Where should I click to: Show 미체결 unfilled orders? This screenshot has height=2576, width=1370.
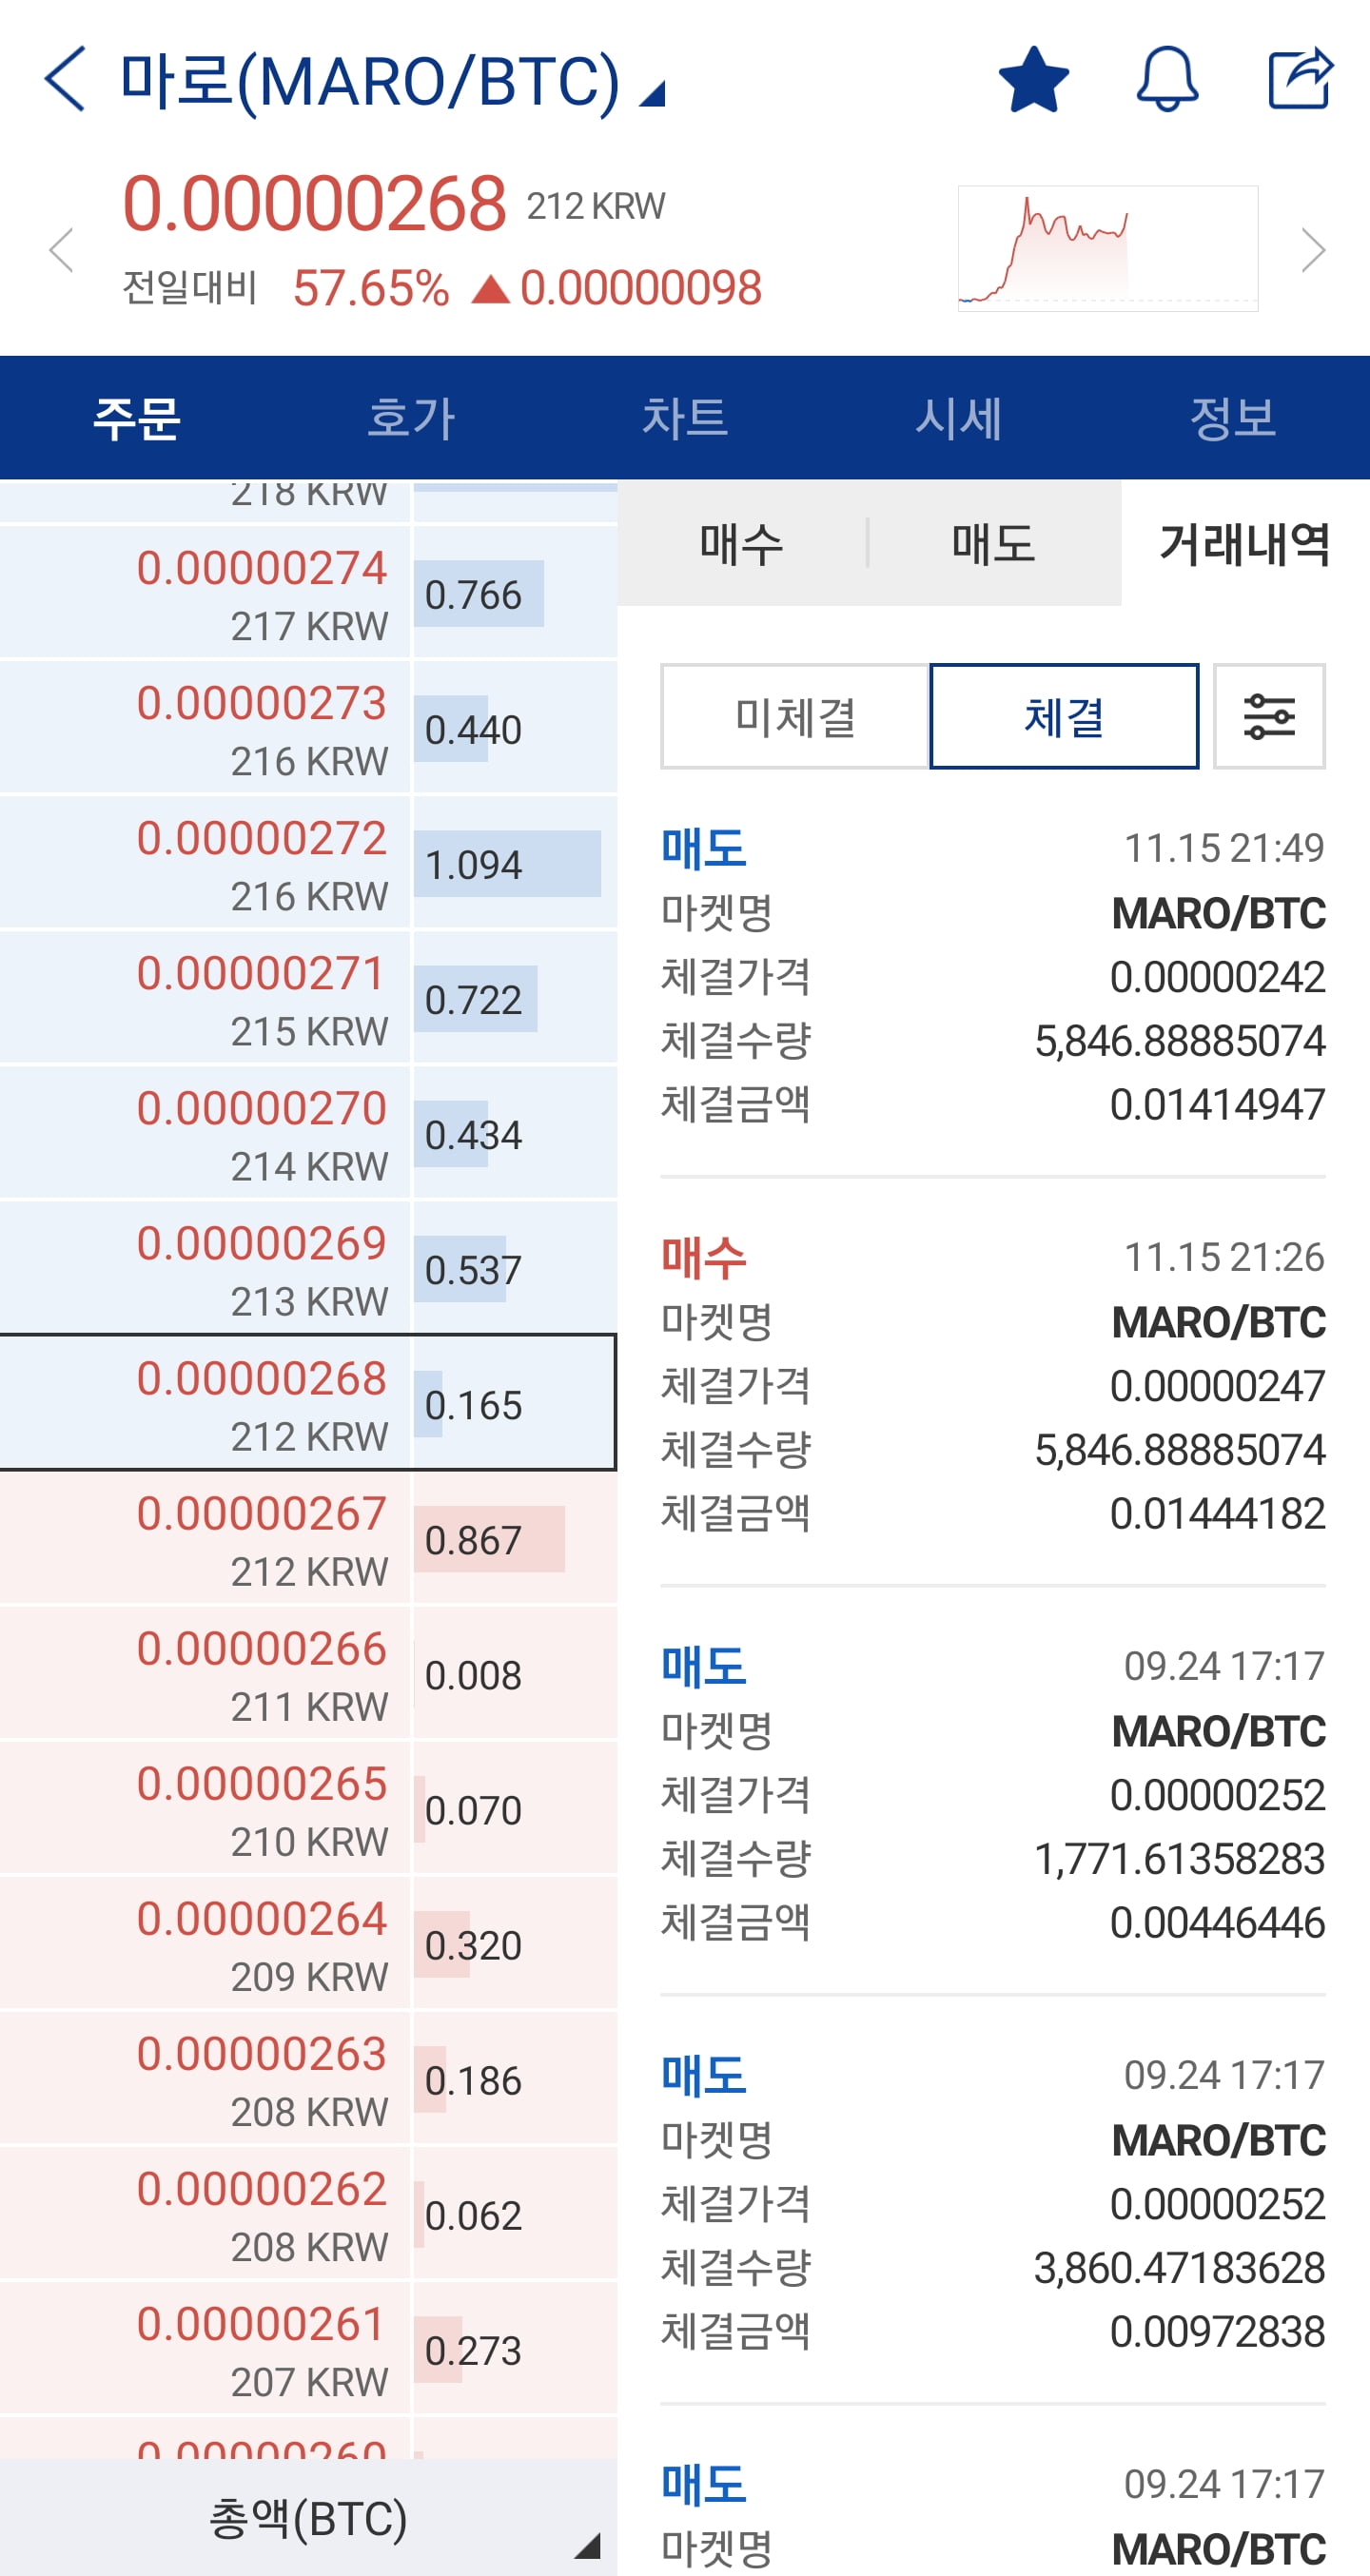tap(795, 716)
